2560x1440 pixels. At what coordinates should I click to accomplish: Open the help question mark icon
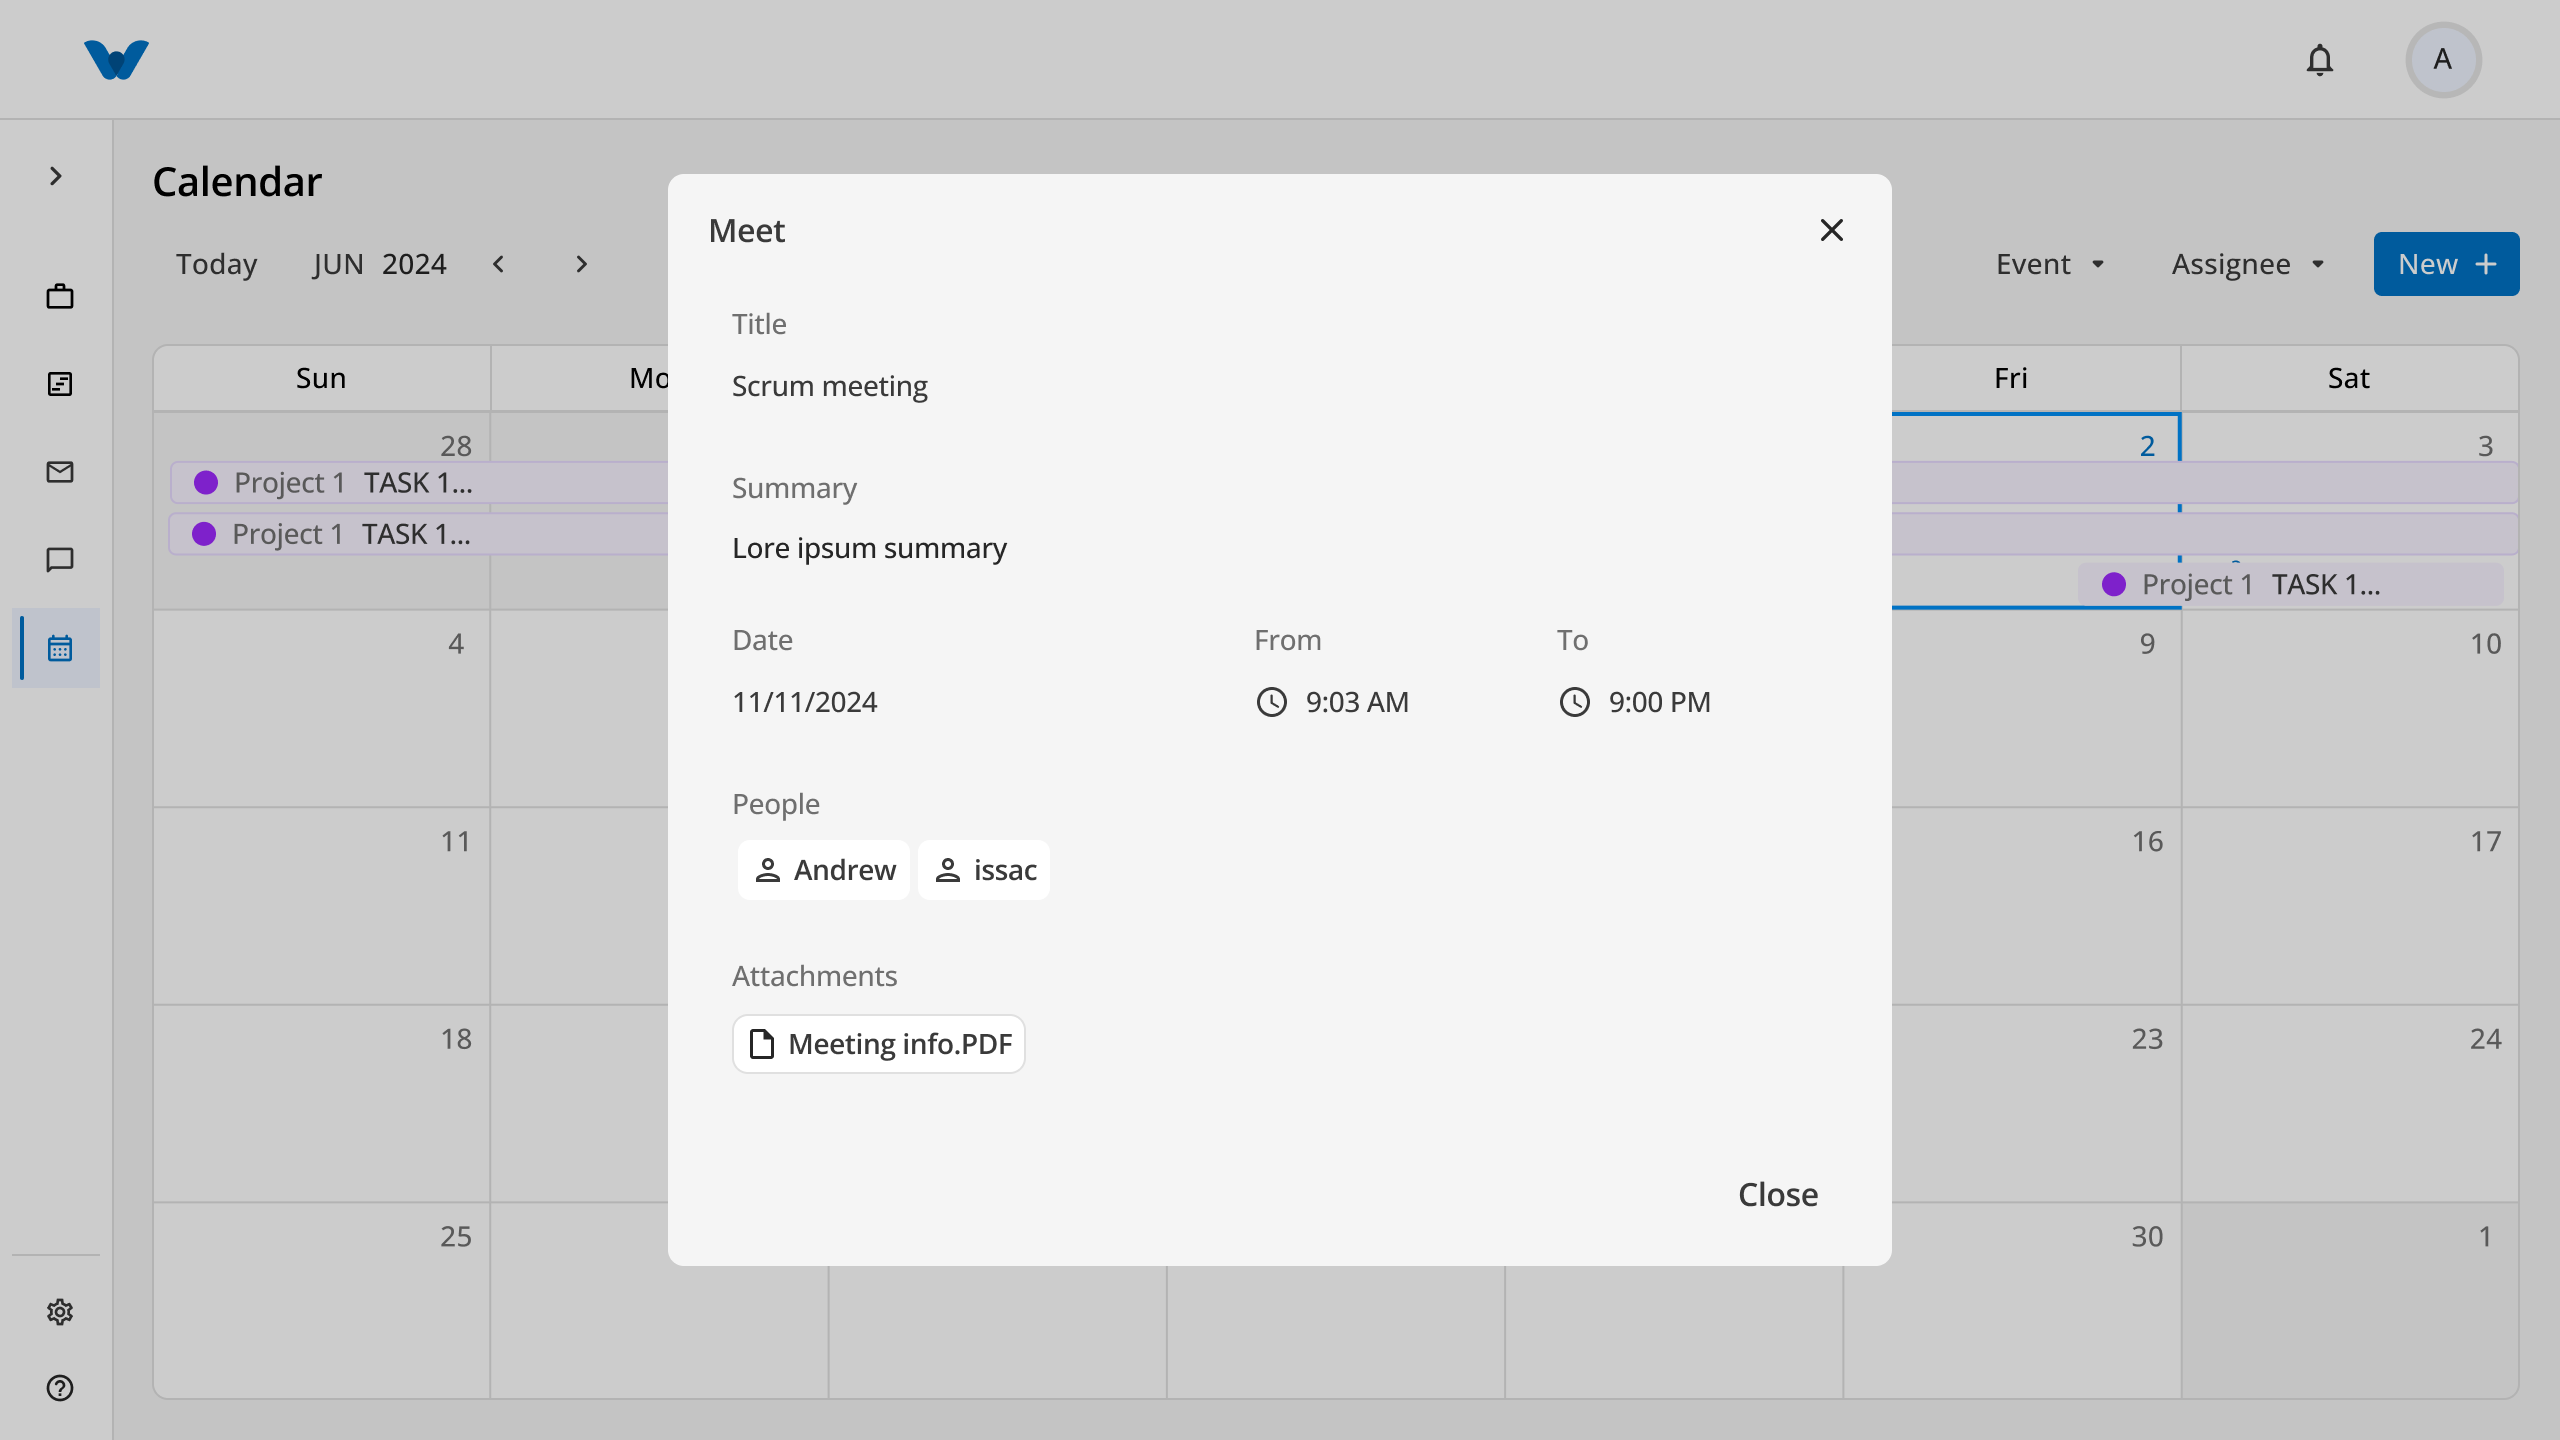tap(60, 1388)
